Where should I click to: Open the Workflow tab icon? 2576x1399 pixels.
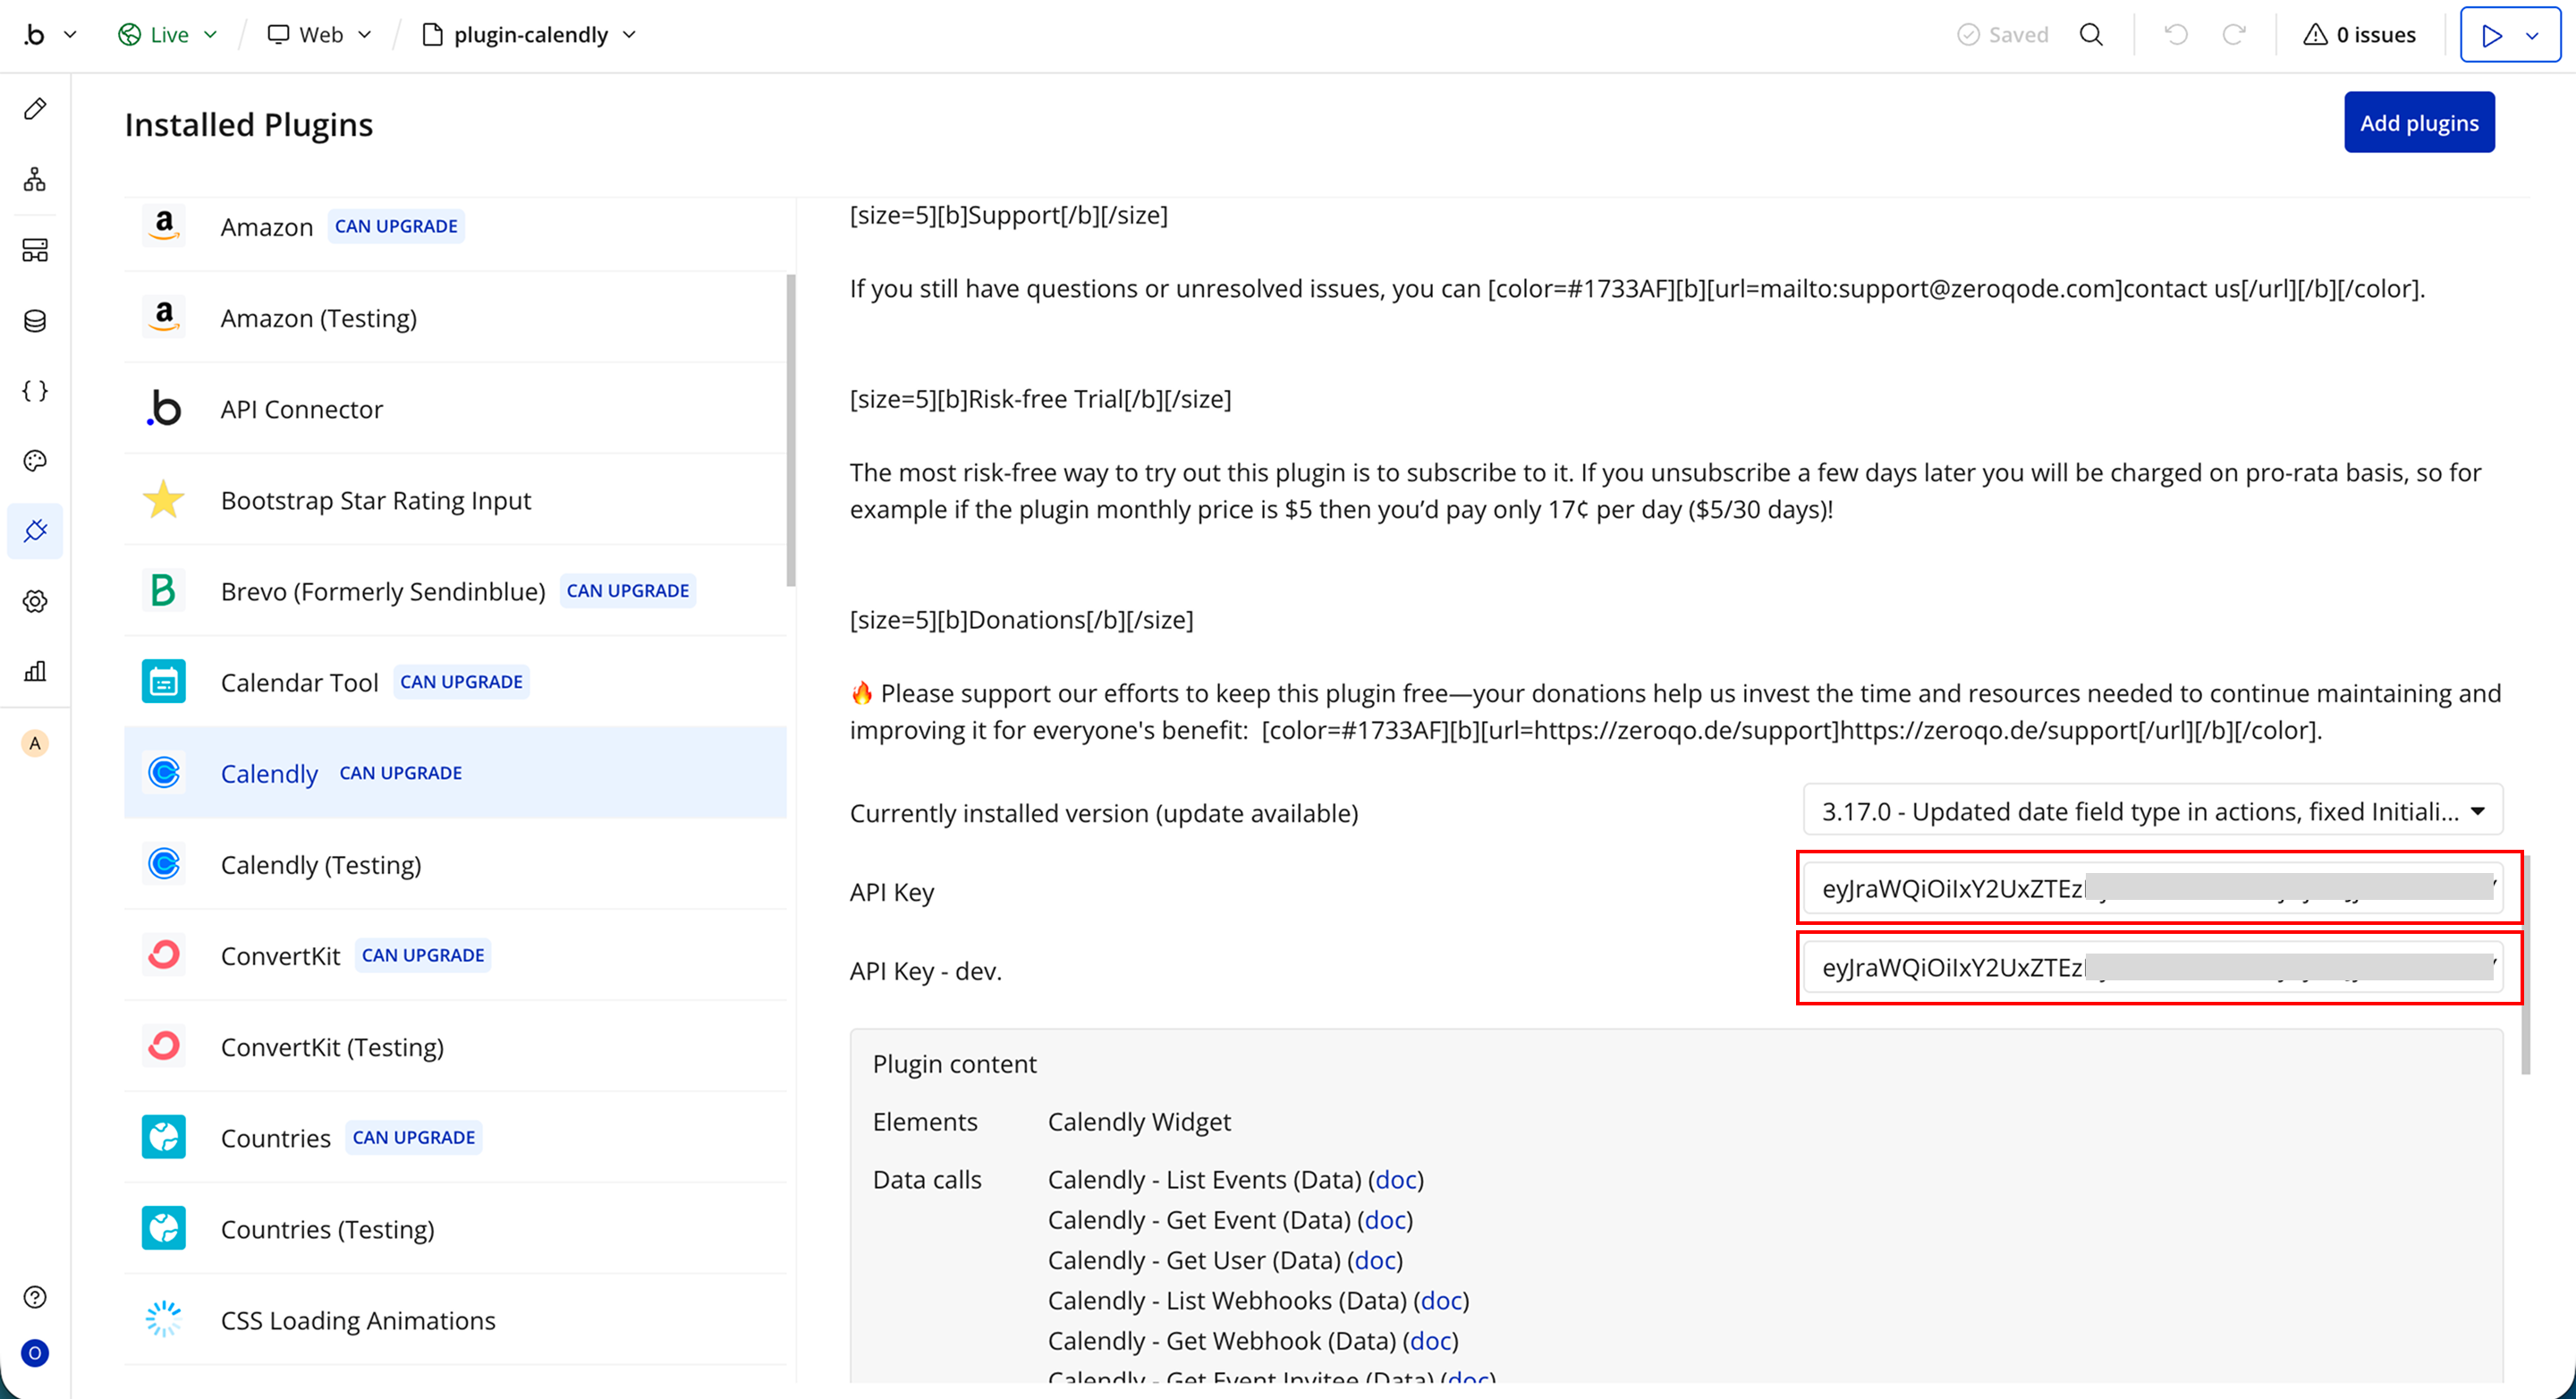click(35, 179)
